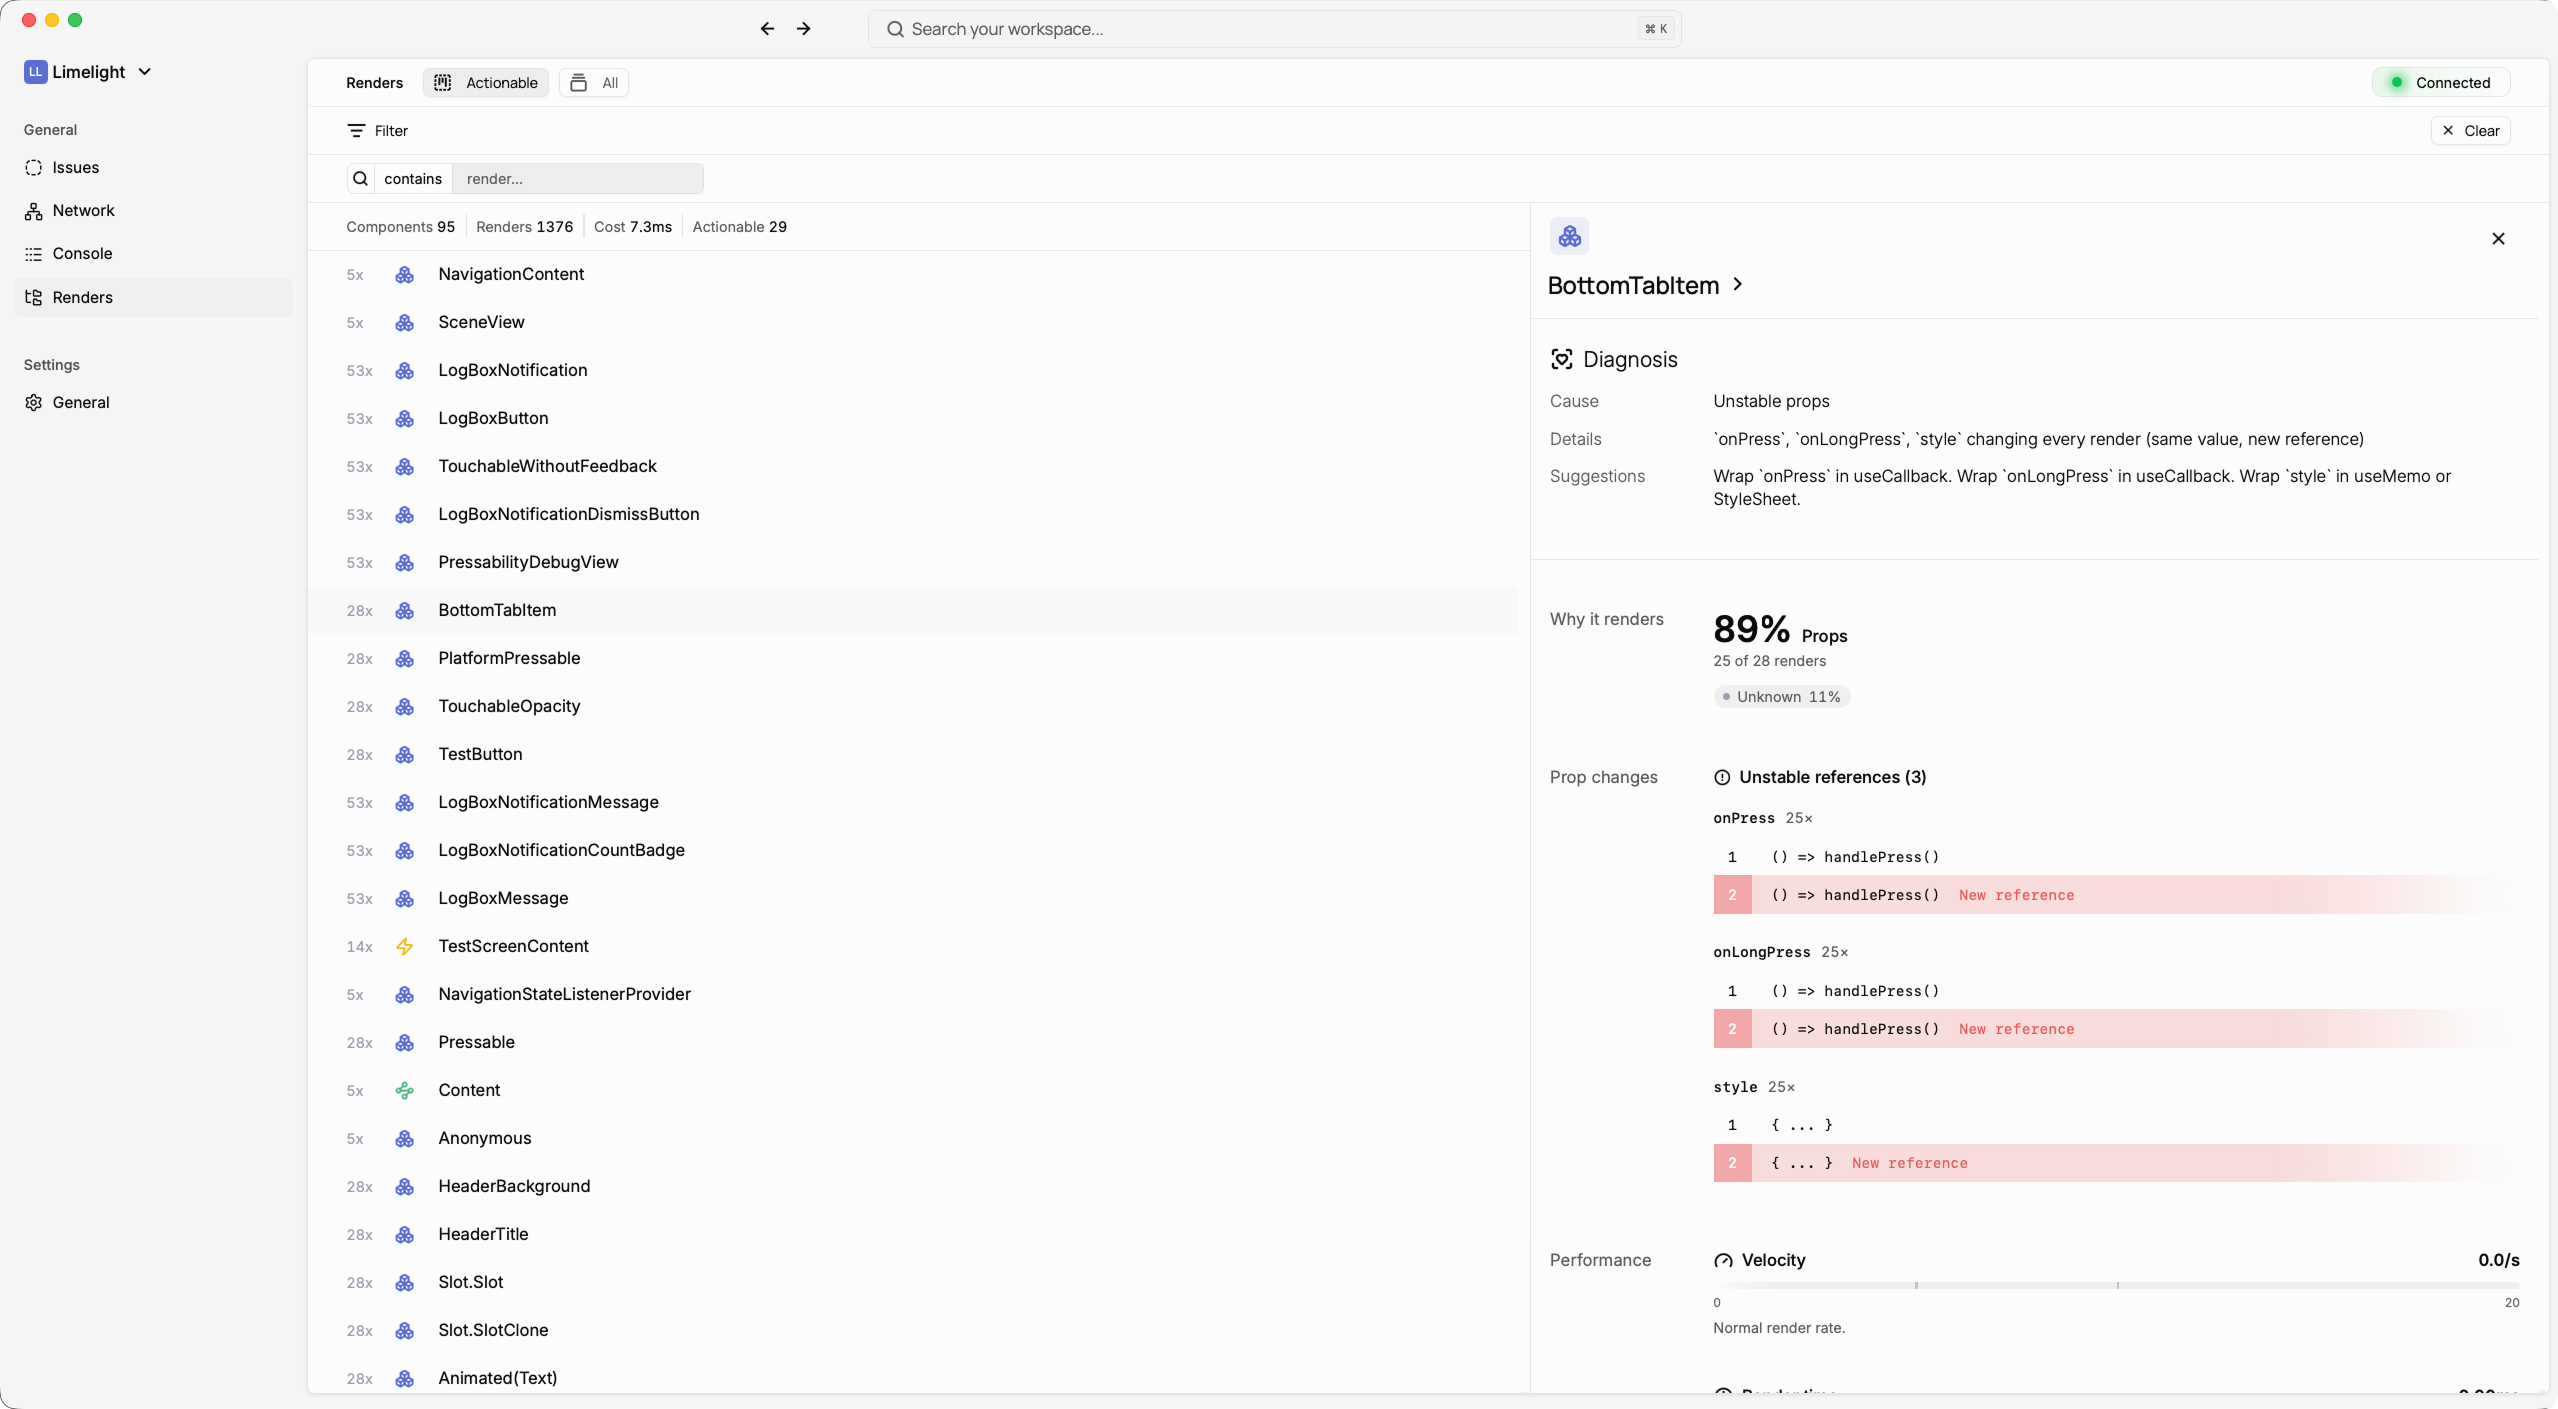Switch to the All renders tab
2558x1409 pixels.
[x=594, y=82]
